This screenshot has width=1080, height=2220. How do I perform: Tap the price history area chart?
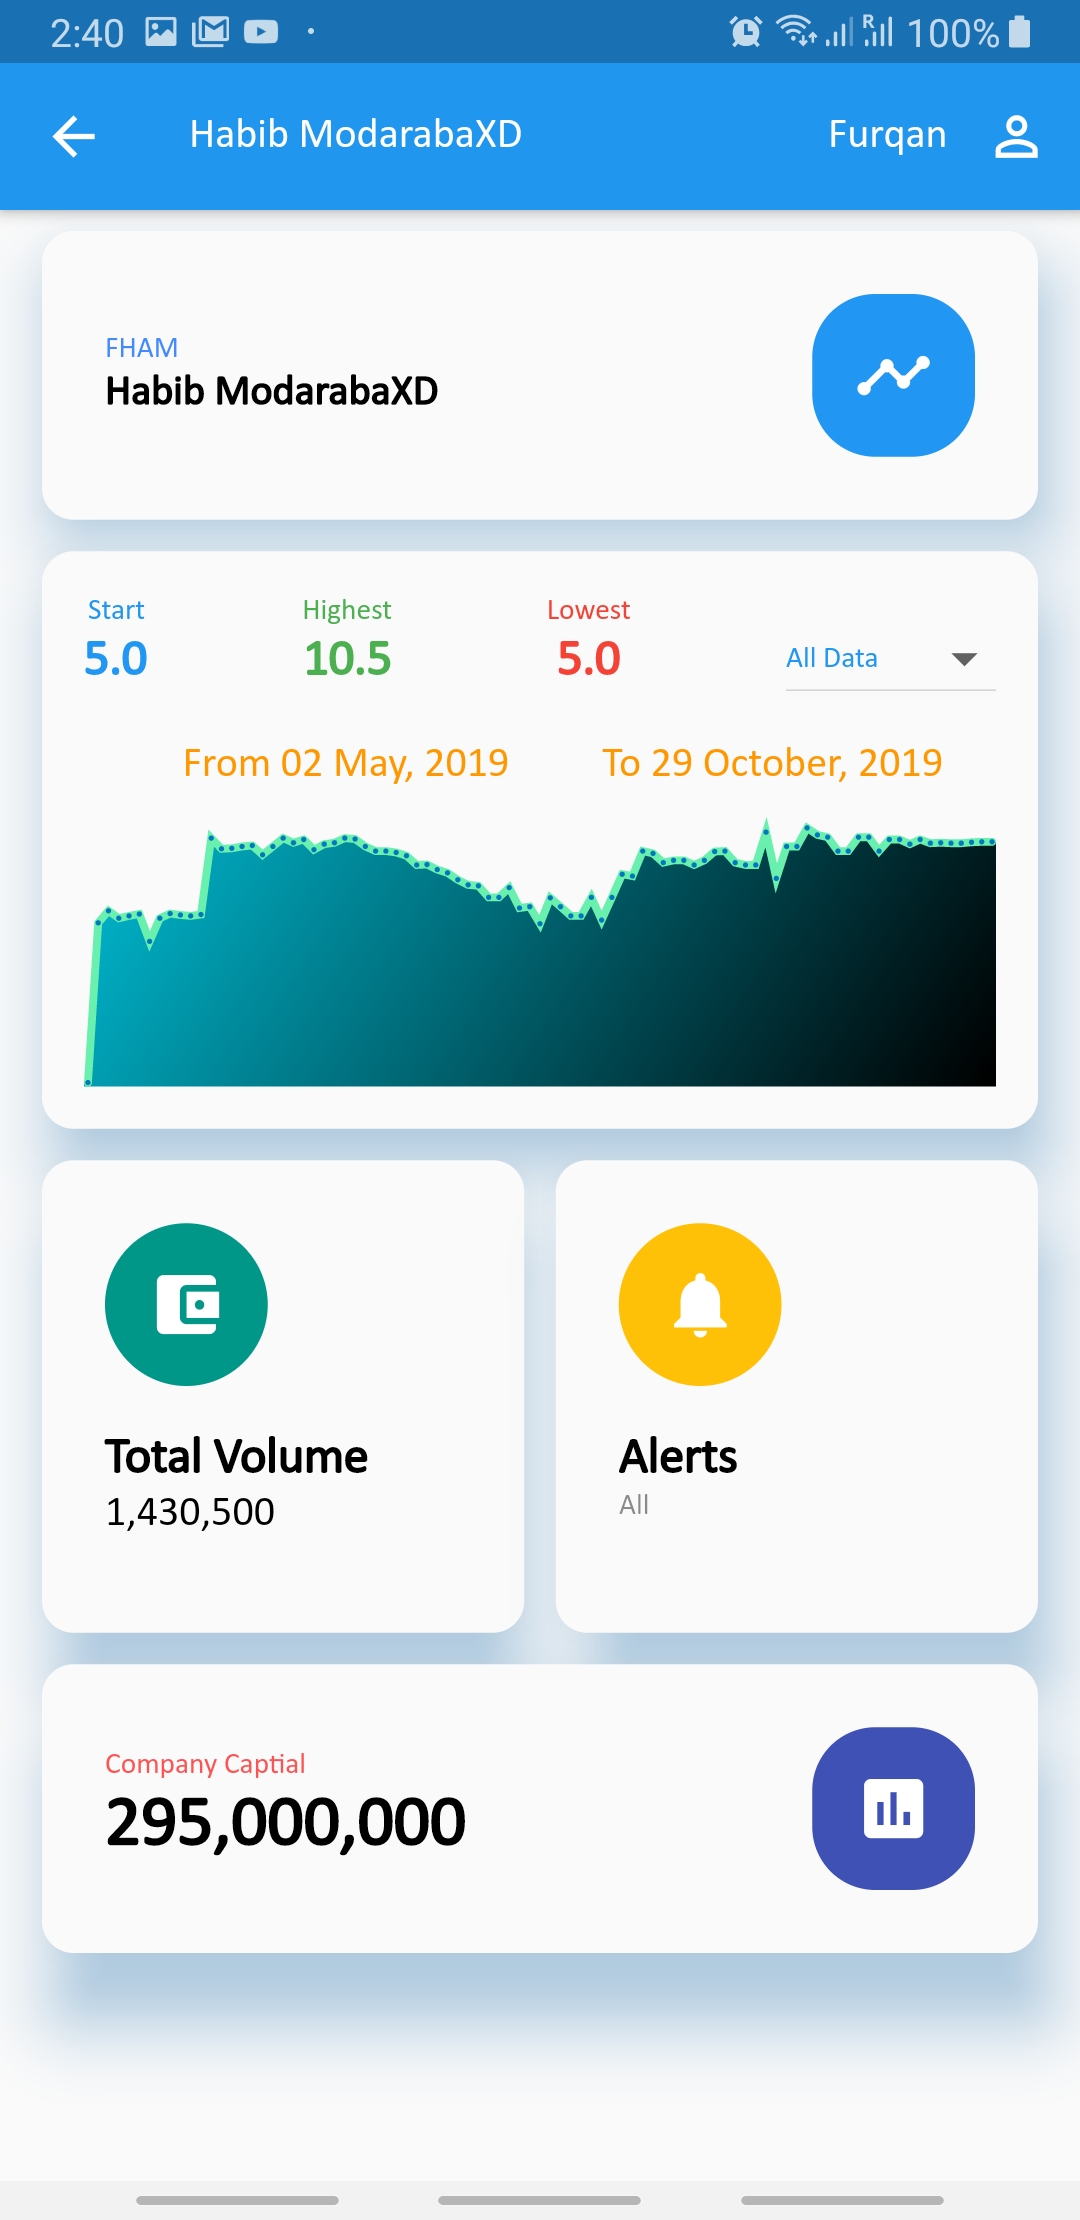[540, 952]
